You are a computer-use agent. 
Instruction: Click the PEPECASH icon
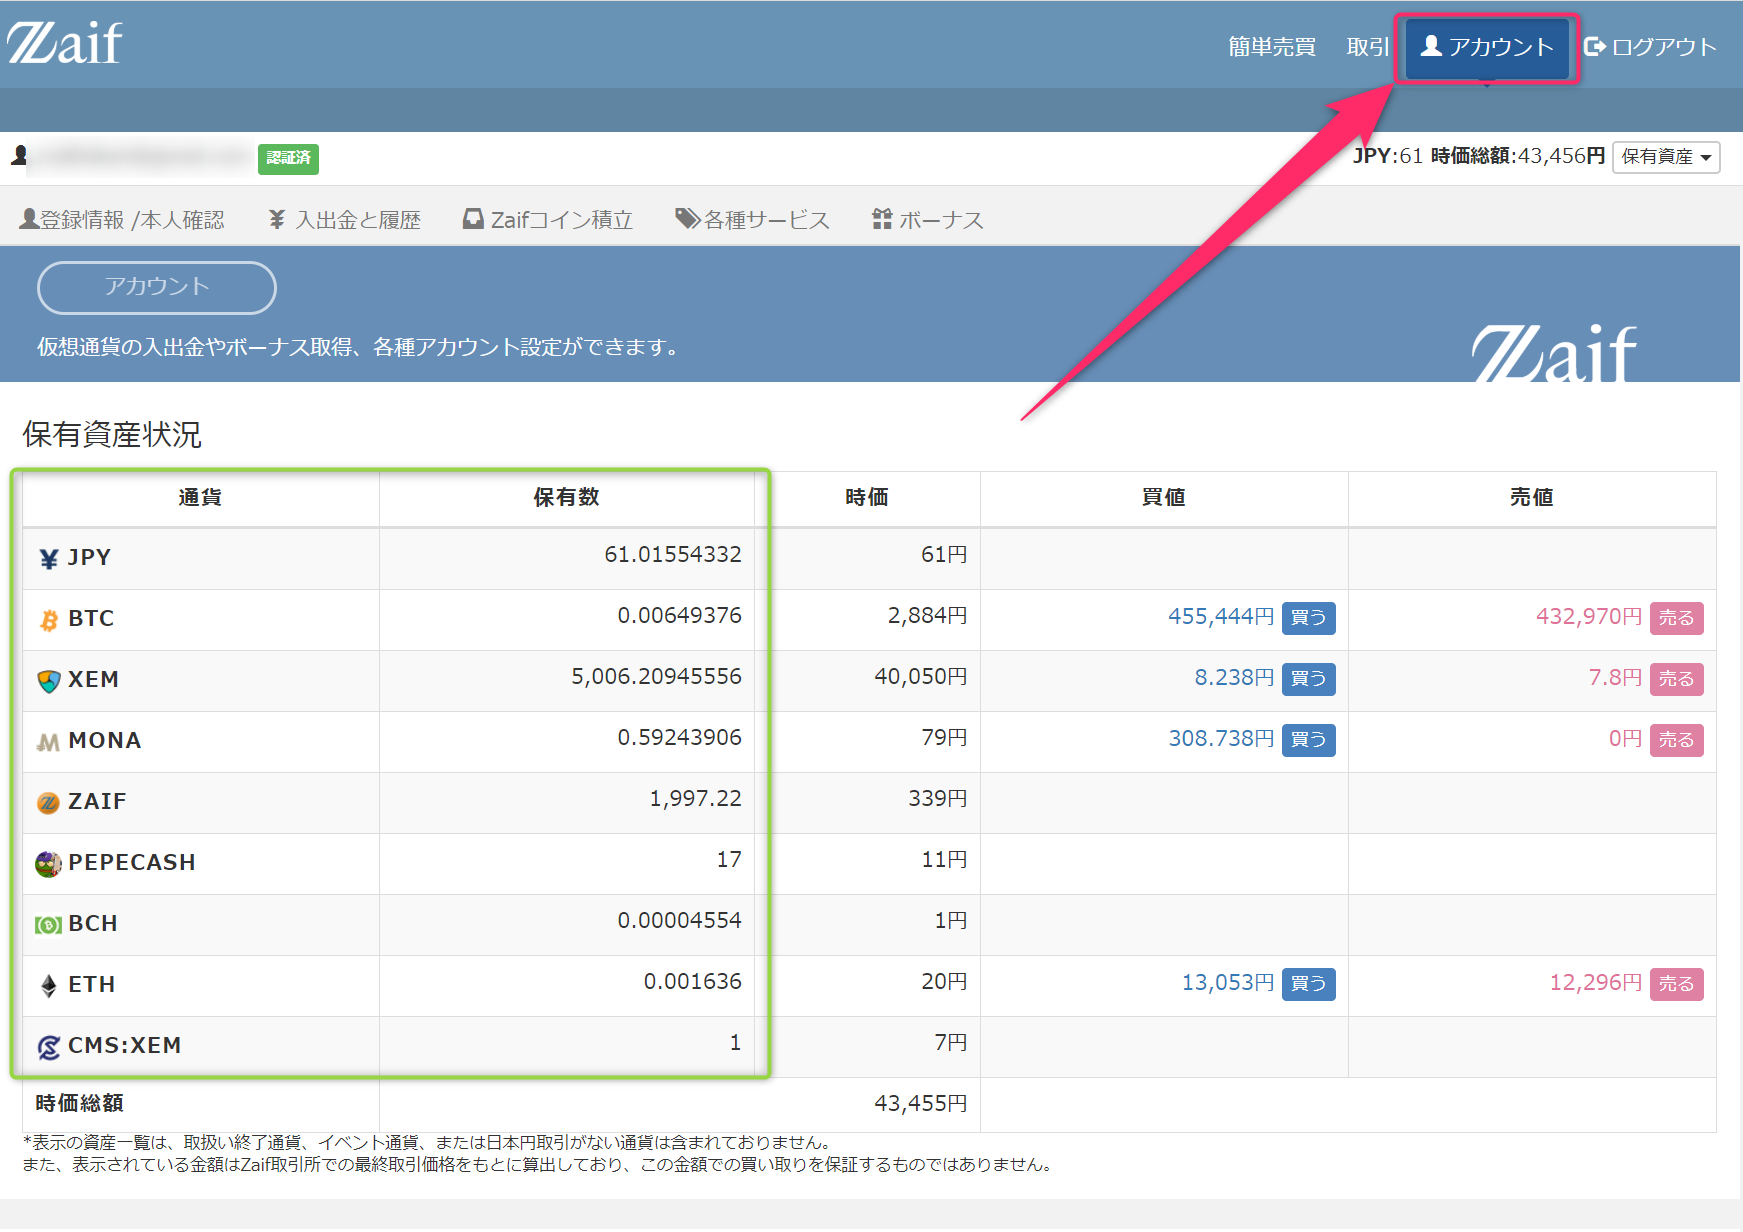49,863
